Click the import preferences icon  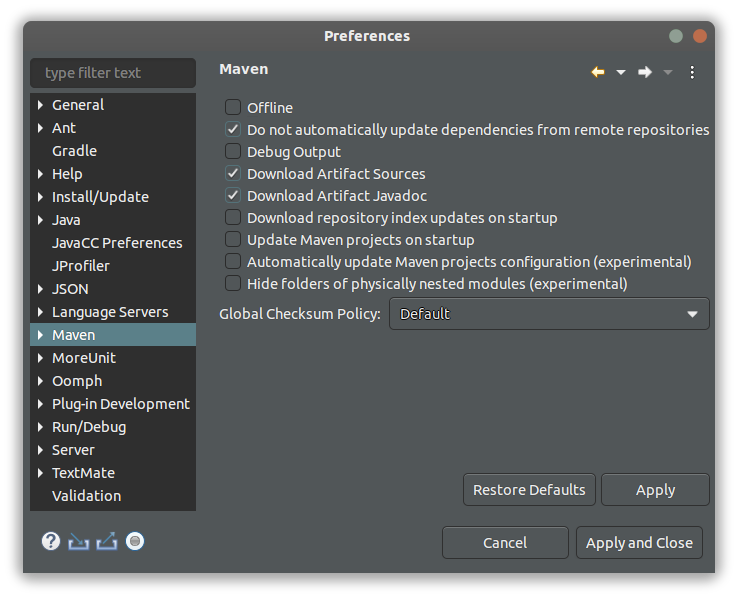click(79, 542)
